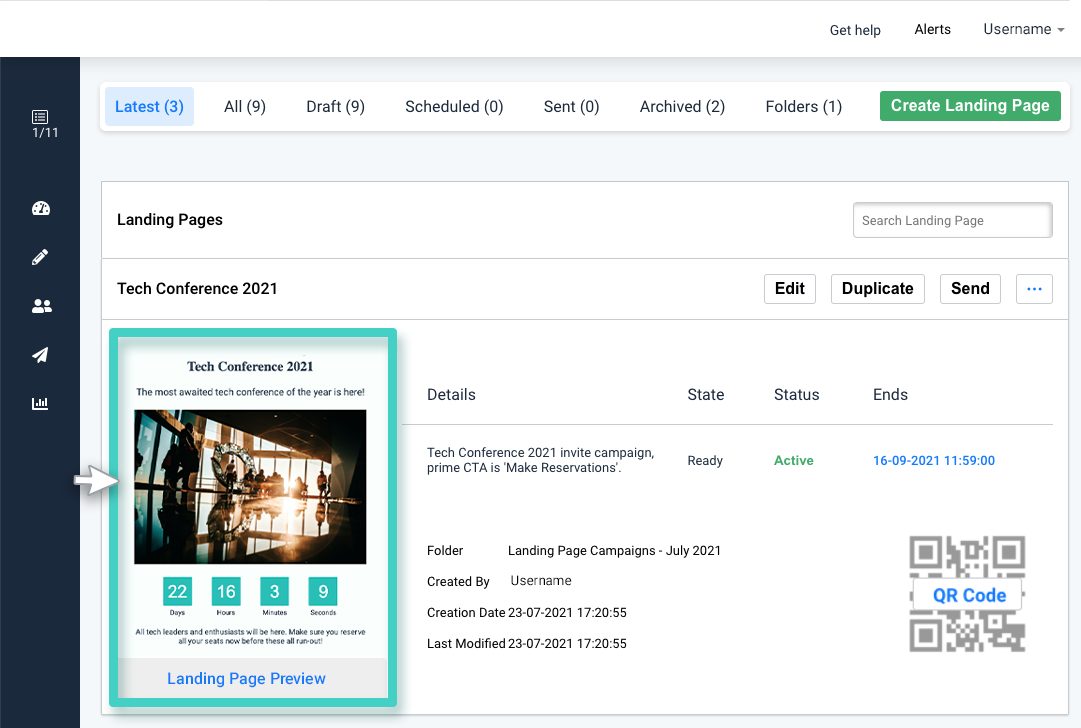The height and width of the screenshot is (728, 1081).
Task: Click folder name Landing Page Campaigns - July 2021
Action: tap(614, 551)
